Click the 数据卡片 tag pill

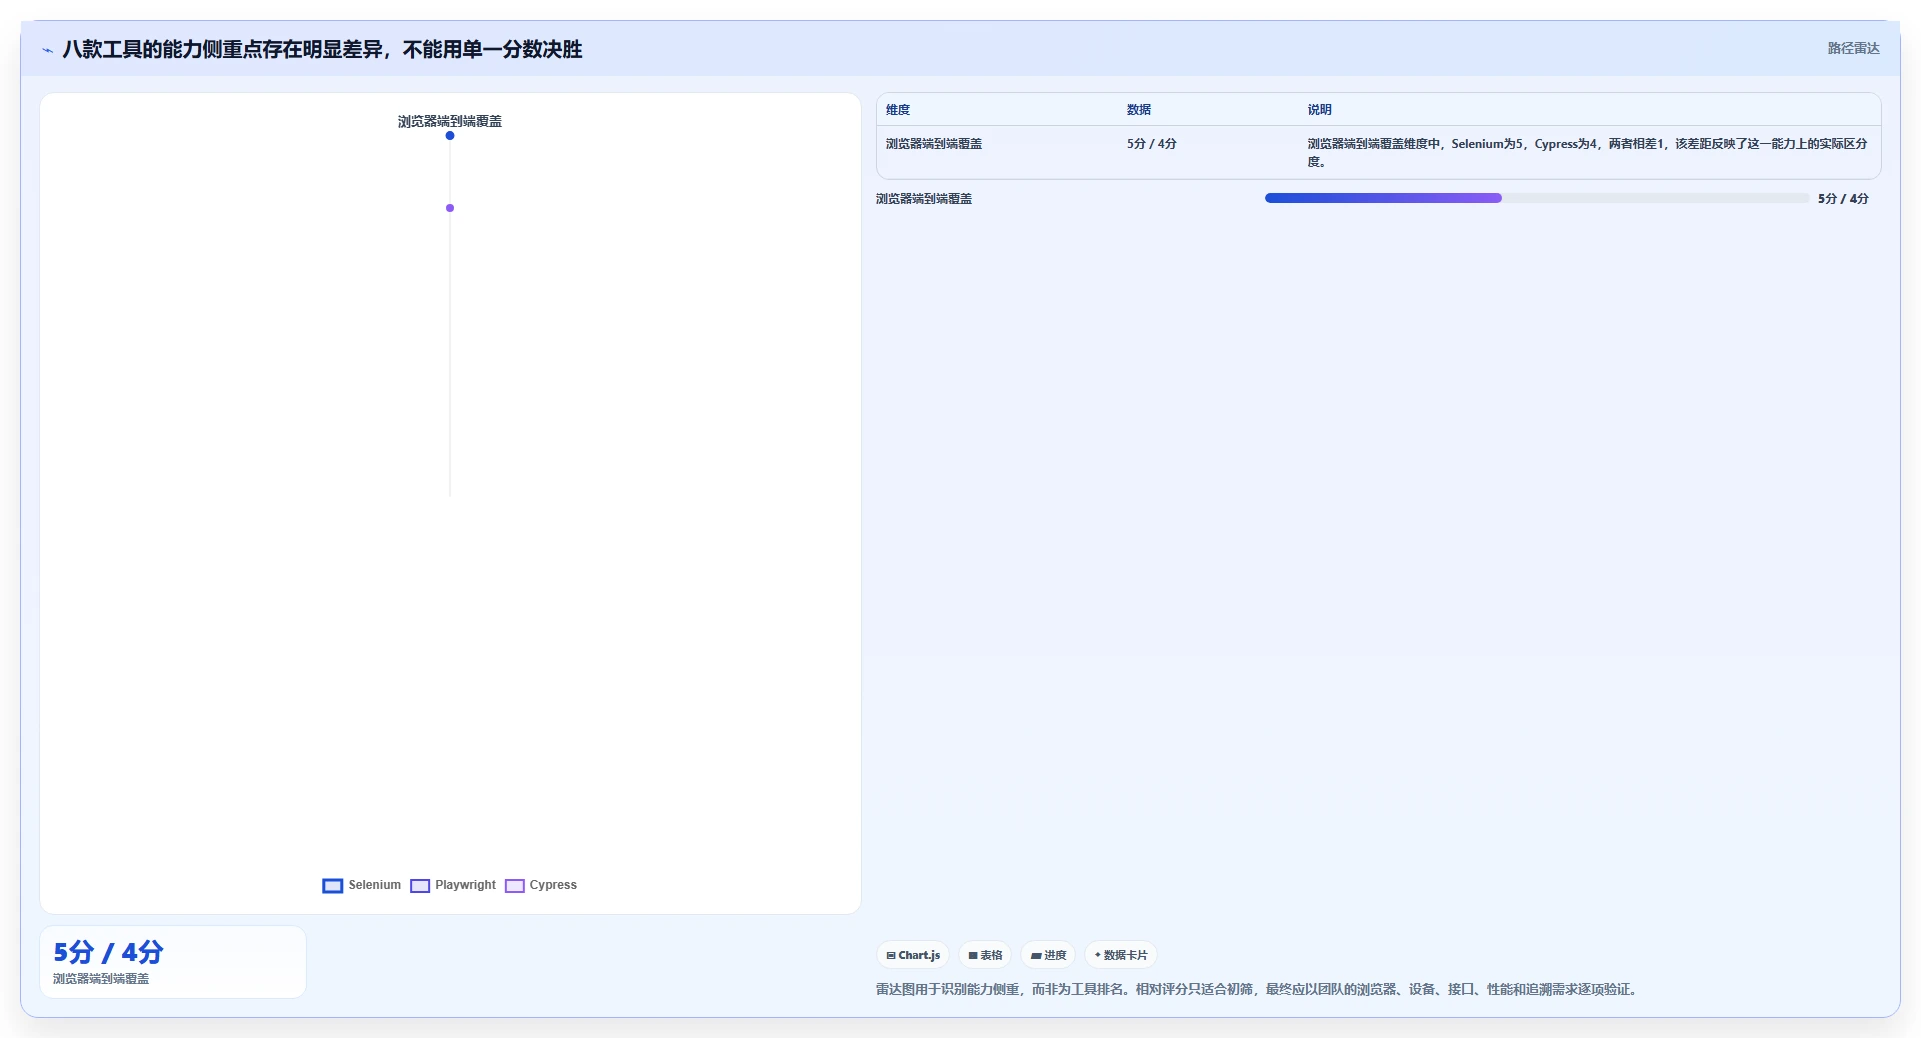(1121, 955)
